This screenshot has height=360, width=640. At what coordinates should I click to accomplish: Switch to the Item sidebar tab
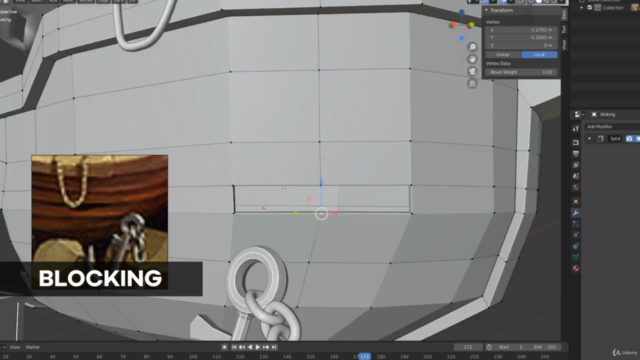tap(564, 15)
